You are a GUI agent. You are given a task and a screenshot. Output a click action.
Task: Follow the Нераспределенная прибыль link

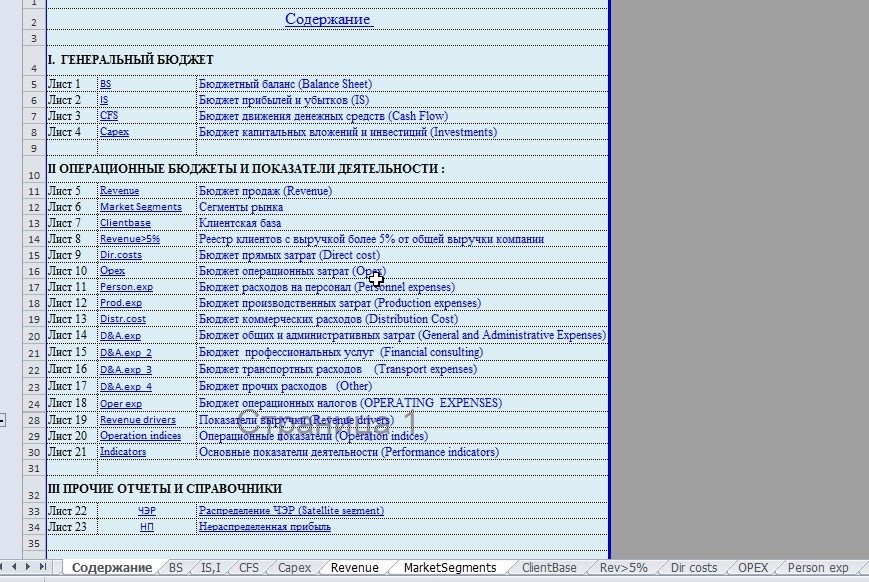(x=265, y=526)
